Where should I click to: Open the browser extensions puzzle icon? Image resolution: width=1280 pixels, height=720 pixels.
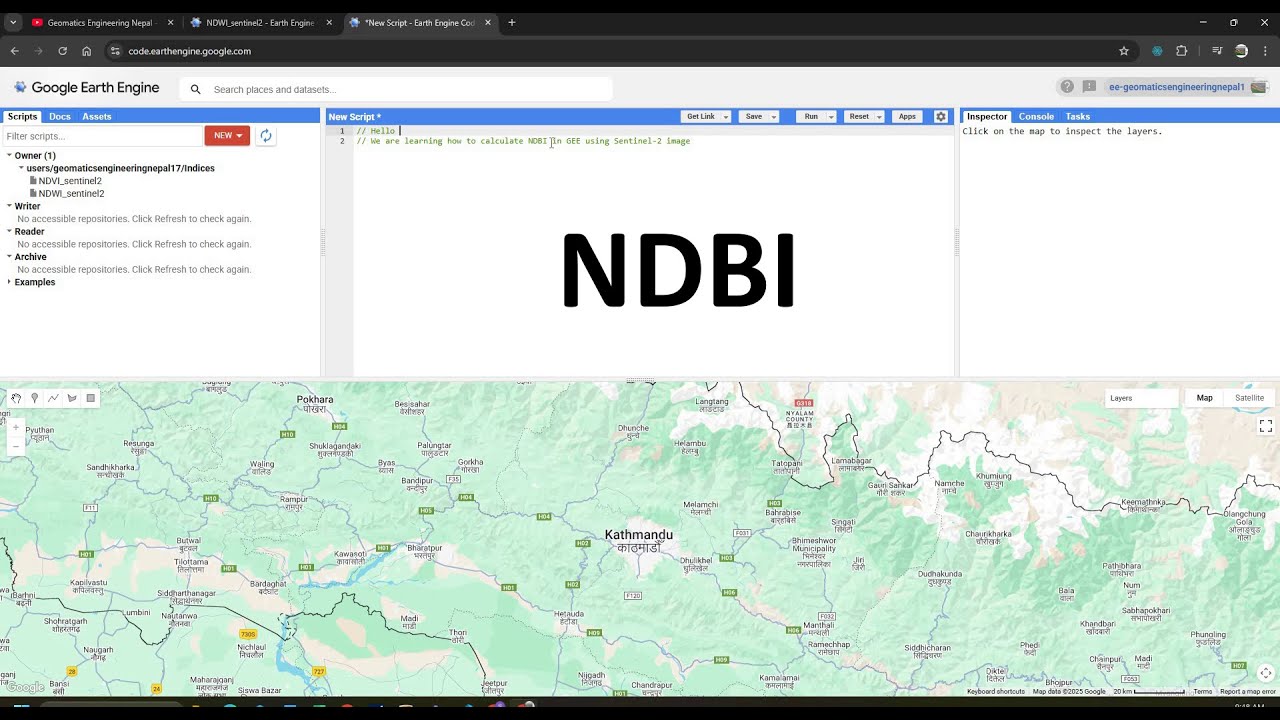[1181, 51]
